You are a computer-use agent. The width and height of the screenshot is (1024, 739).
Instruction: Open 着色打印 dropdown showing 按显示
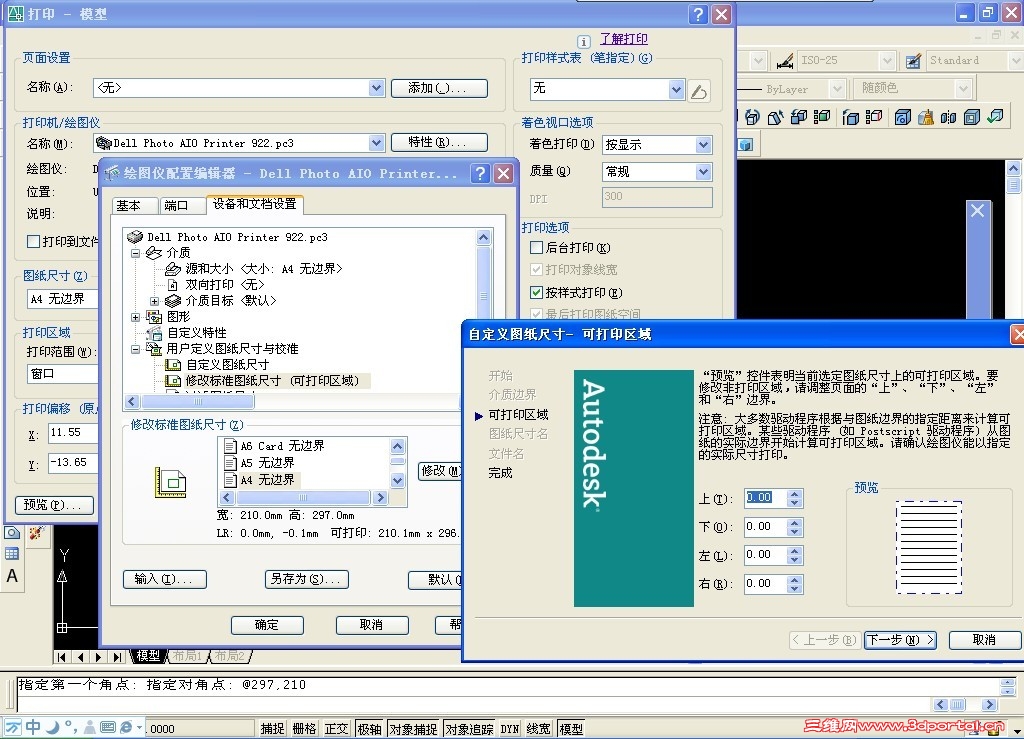(703, 144)
